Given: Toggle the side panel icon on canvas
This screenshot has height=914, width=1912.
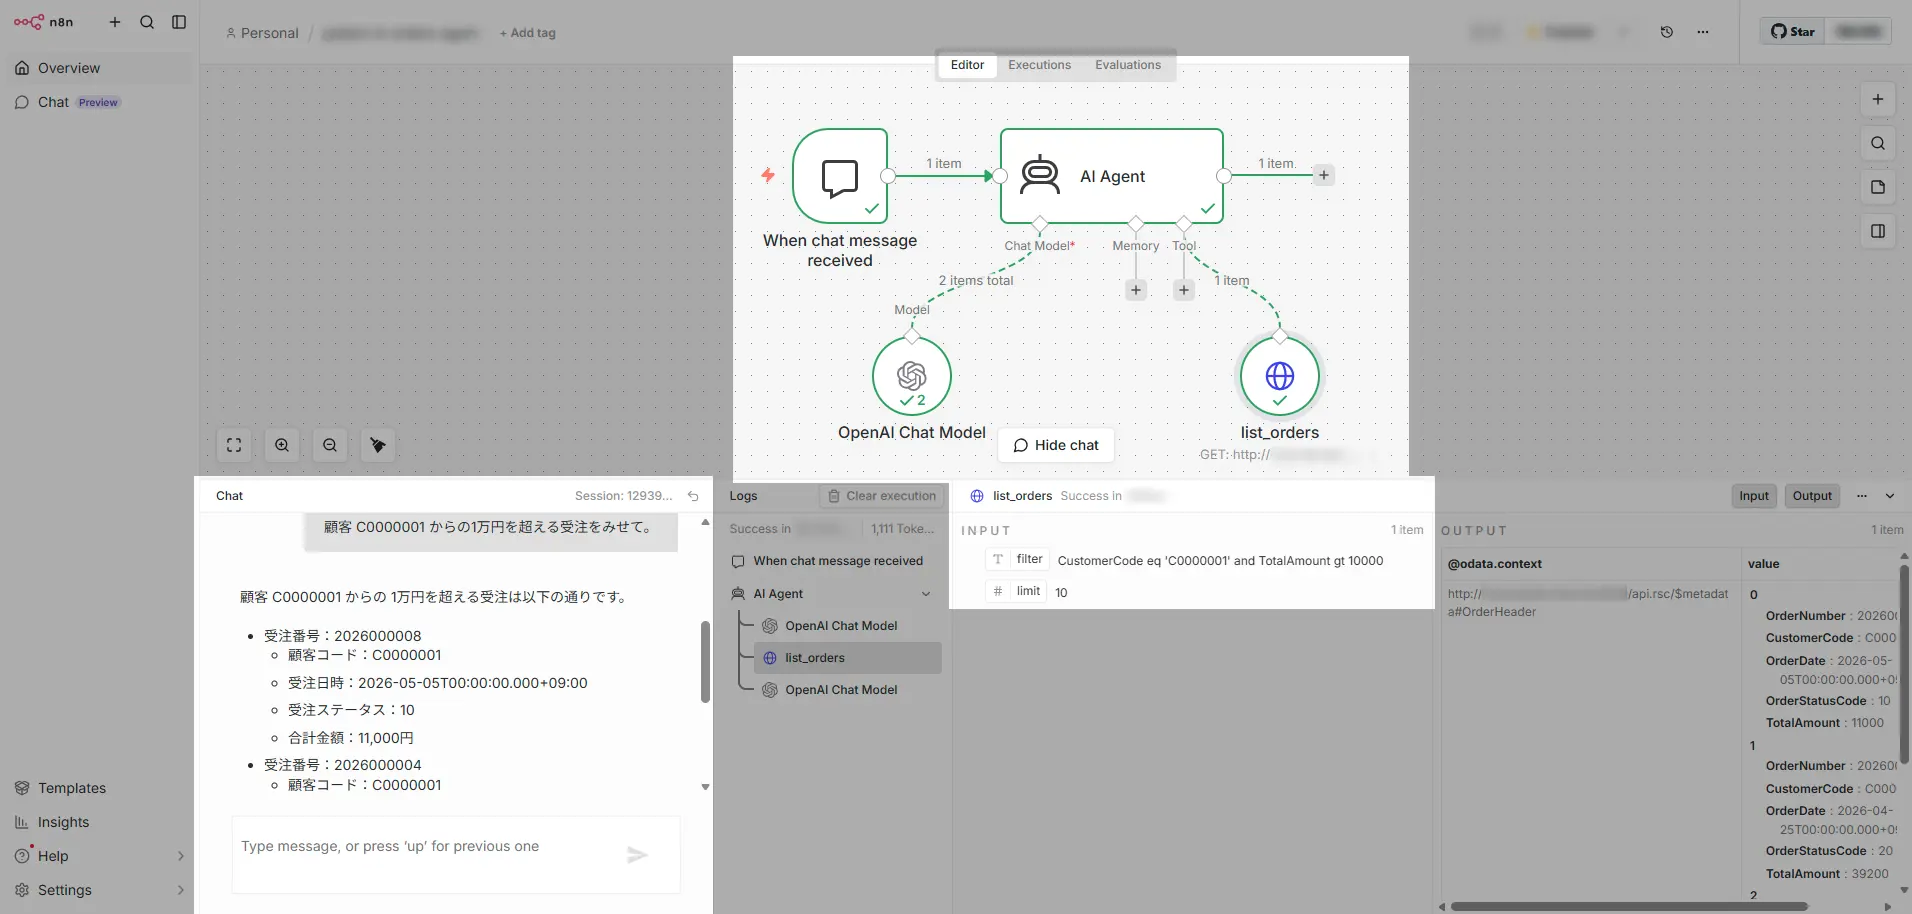Looking at the screenshot, I should tap(1878, 231).
